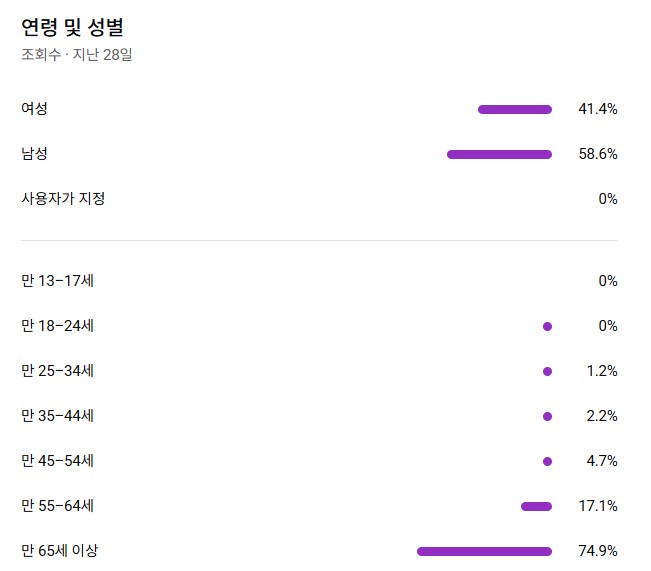Click the 만 65세 이상 bar
651x571 pixels.
point(484,551)
